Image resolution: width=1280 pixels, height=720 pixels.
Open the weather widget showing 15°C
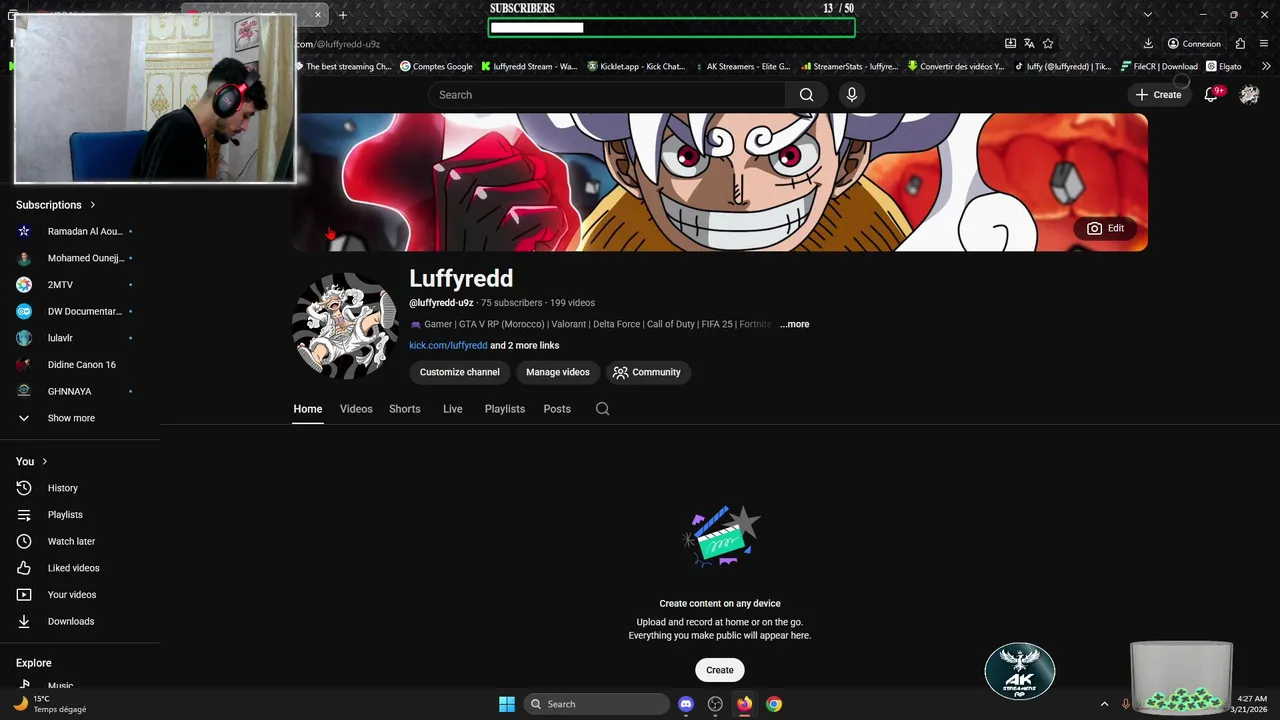coord(50,704)
